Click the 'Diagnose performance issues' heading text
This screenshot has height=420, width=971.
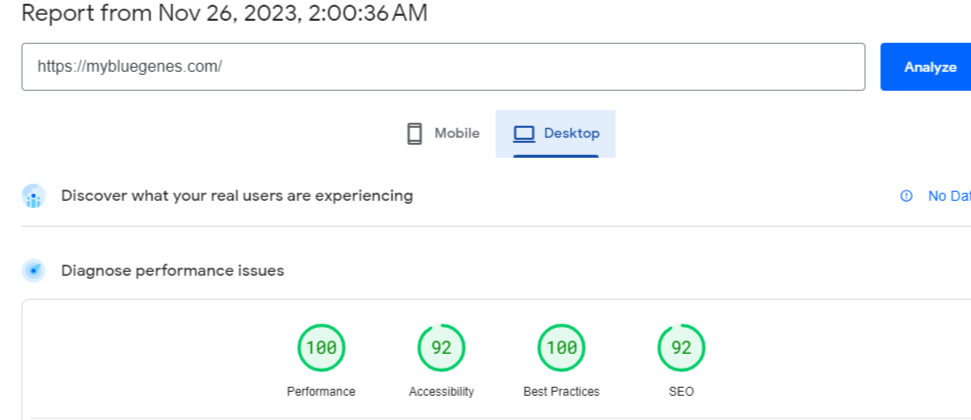click(x=172, y=270)
